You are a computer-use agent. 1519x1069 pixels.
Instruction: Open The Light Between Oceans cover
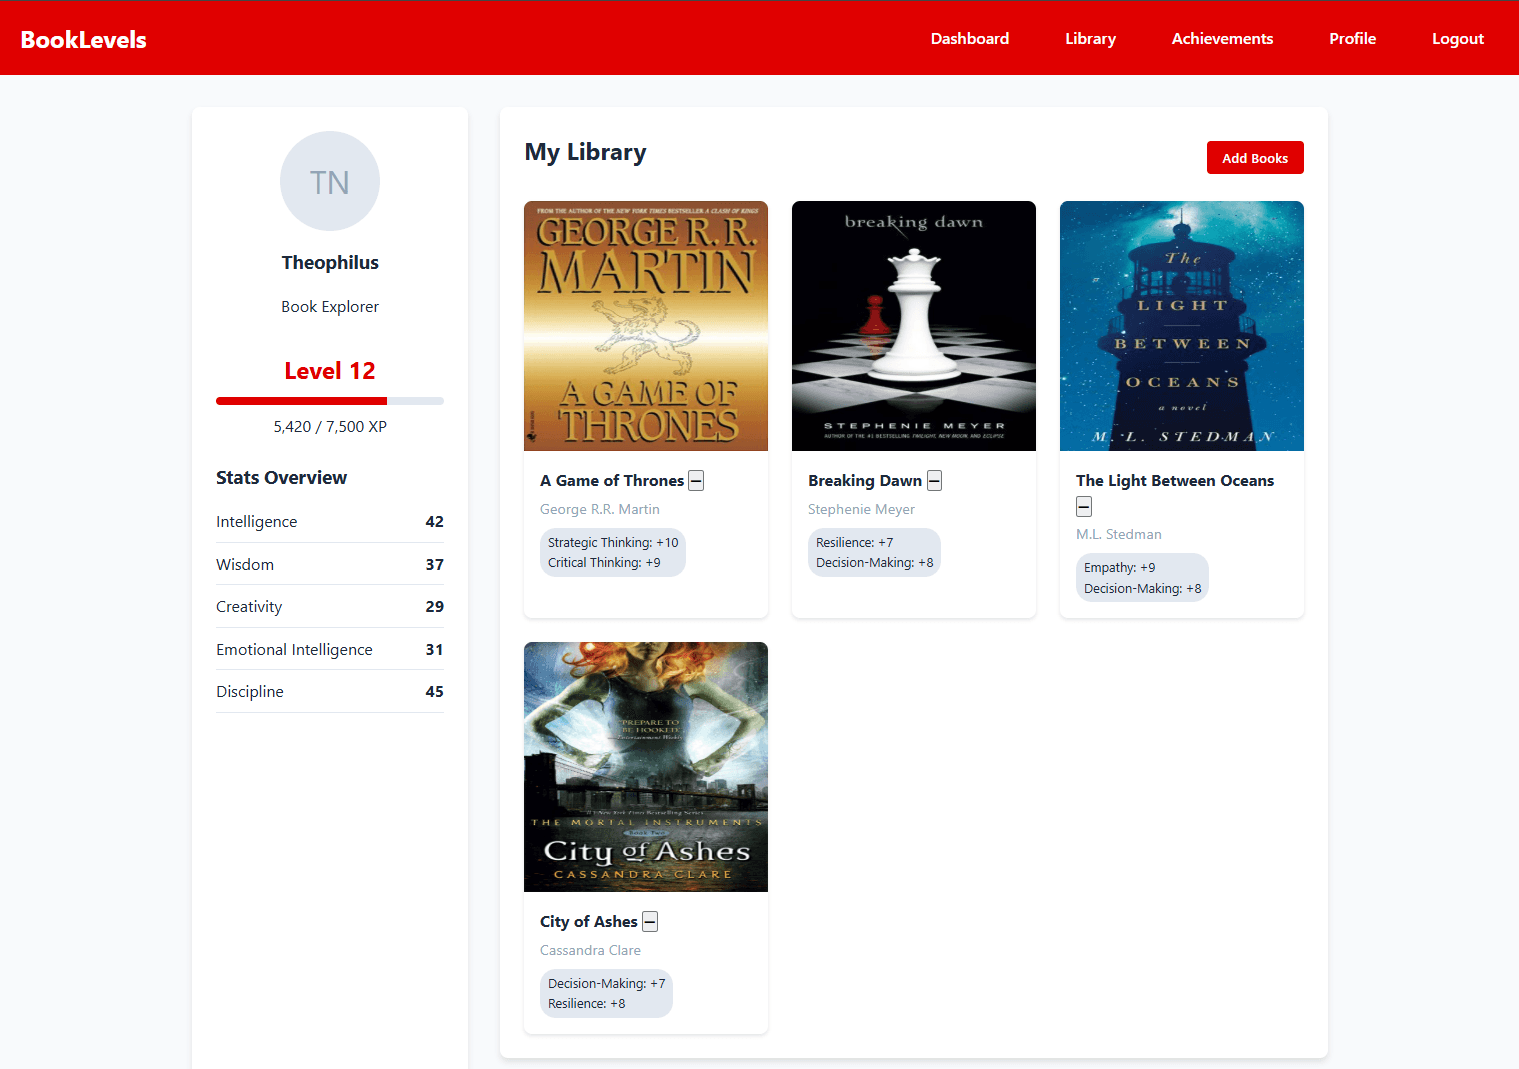pyautogui.click(x=1182, y=326)
